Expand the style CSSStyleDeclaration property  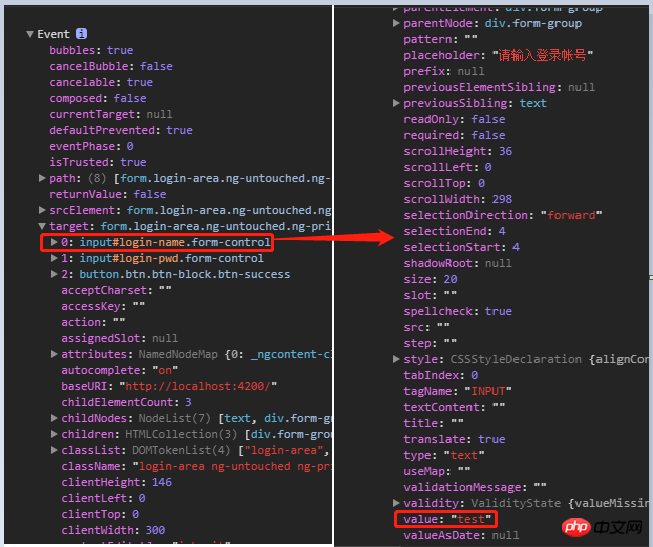396,359
